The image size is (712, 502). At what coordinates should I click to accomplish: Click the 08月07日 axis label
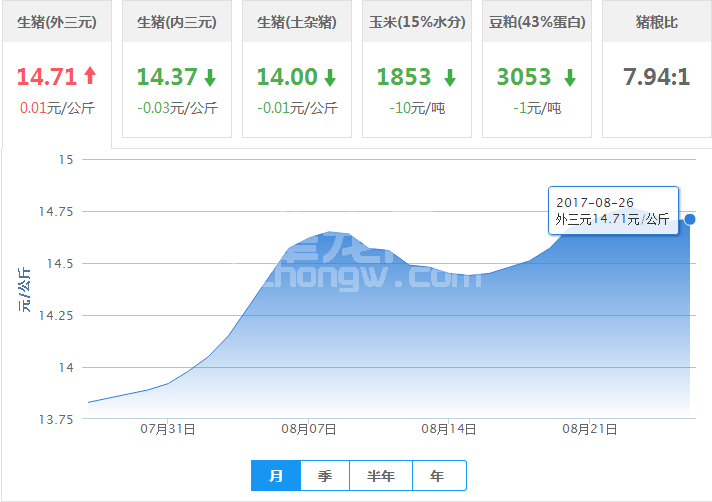[309, 429]
